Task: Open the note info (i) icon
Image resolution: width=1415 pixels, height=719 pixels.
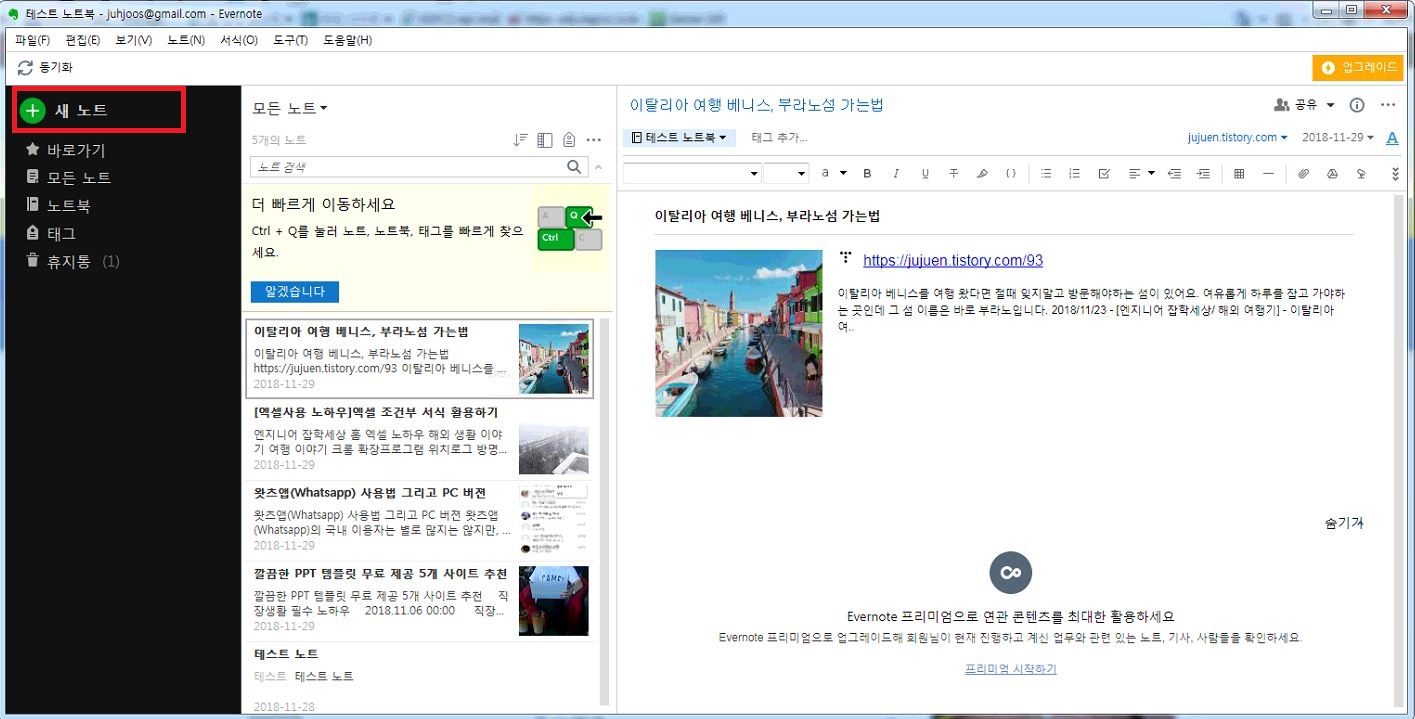Action: [1357, 105]
